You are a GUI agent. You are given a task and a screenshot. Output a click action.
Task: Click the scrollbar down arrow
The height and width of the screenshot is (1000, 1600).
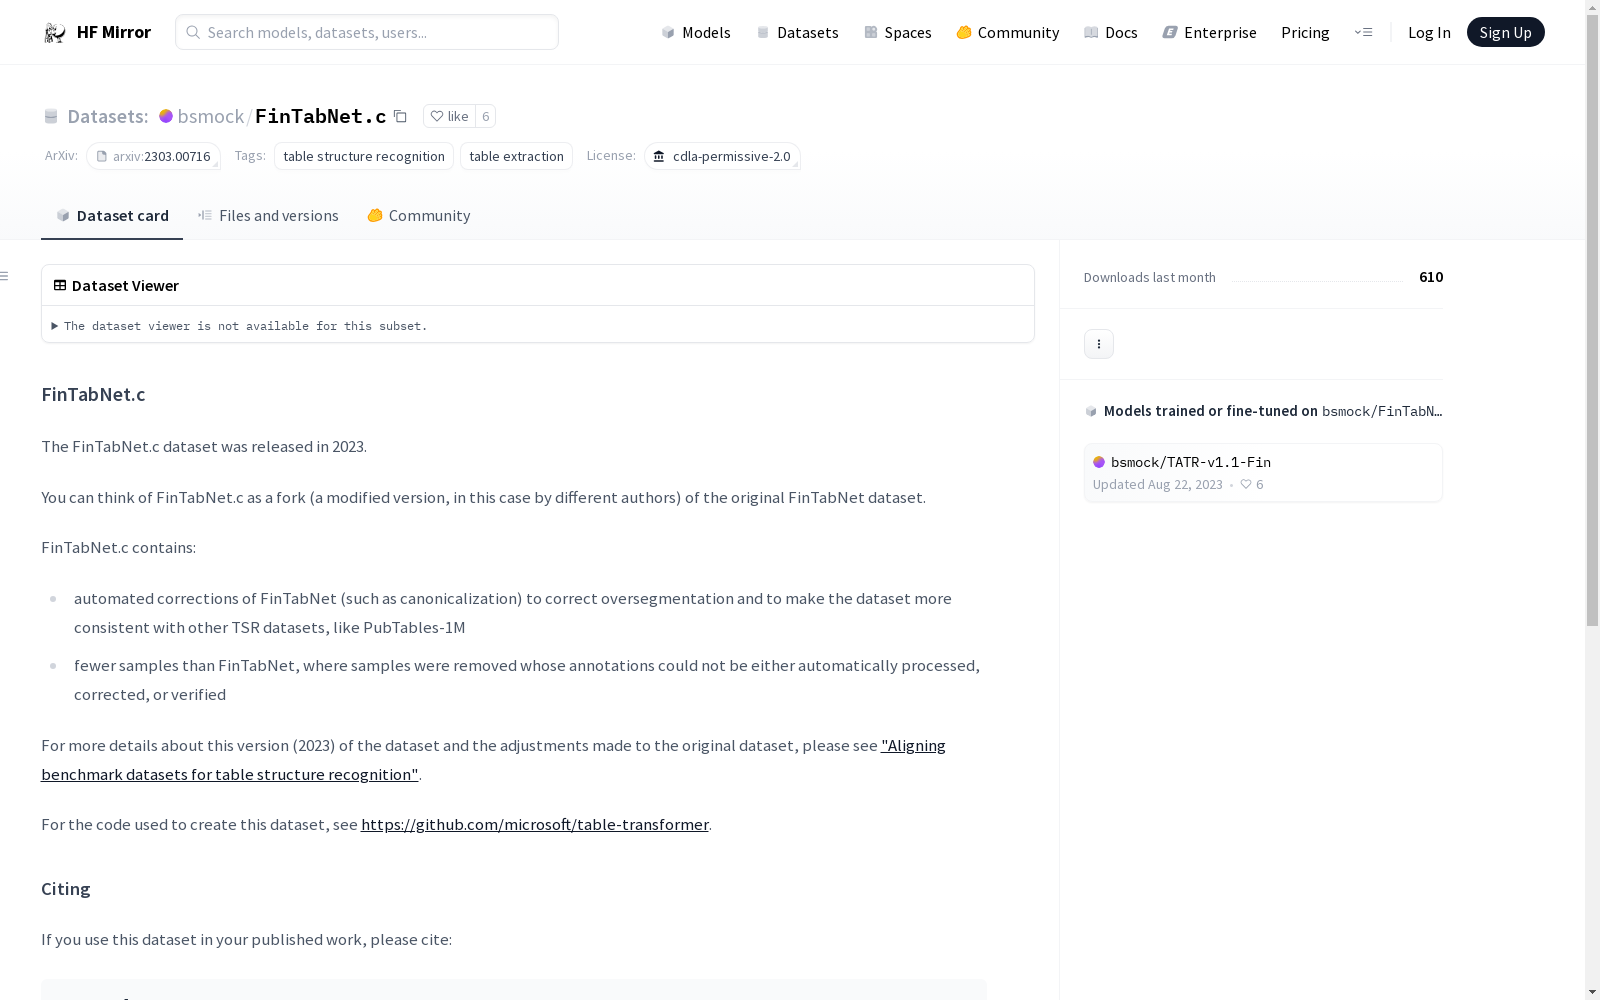click(1592, 992)
